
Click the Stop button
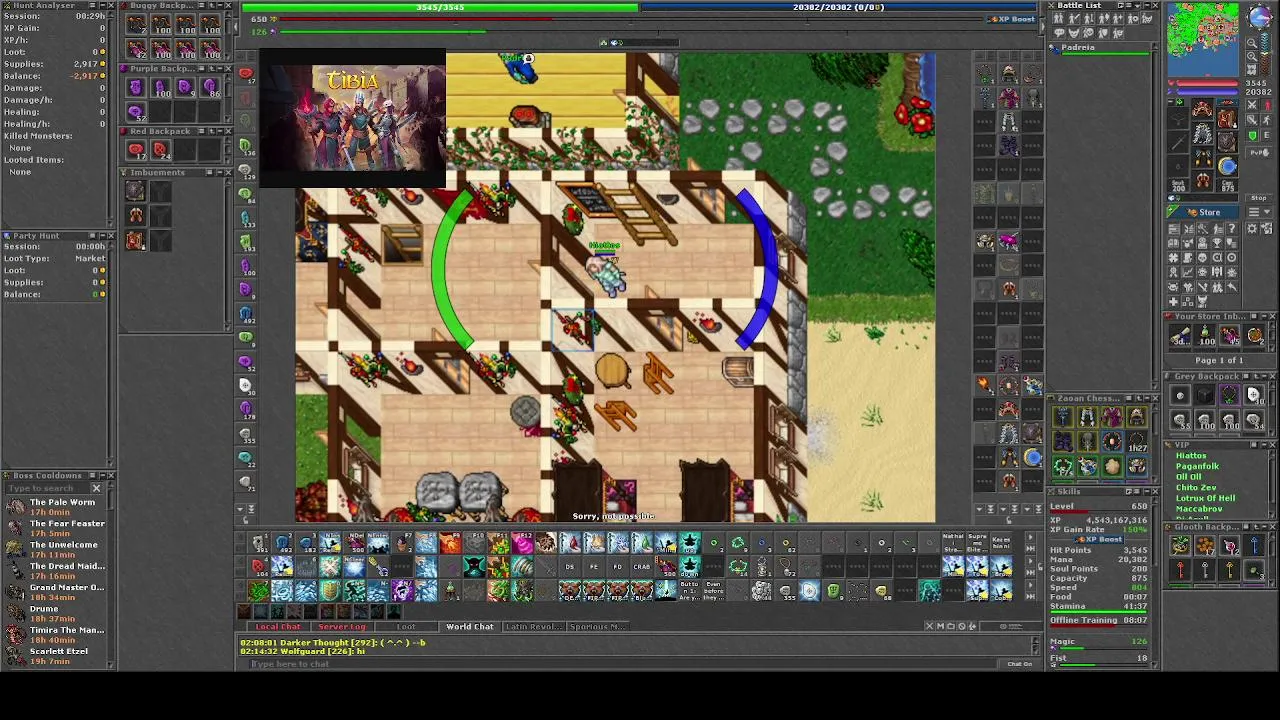tap(1258, 197)
